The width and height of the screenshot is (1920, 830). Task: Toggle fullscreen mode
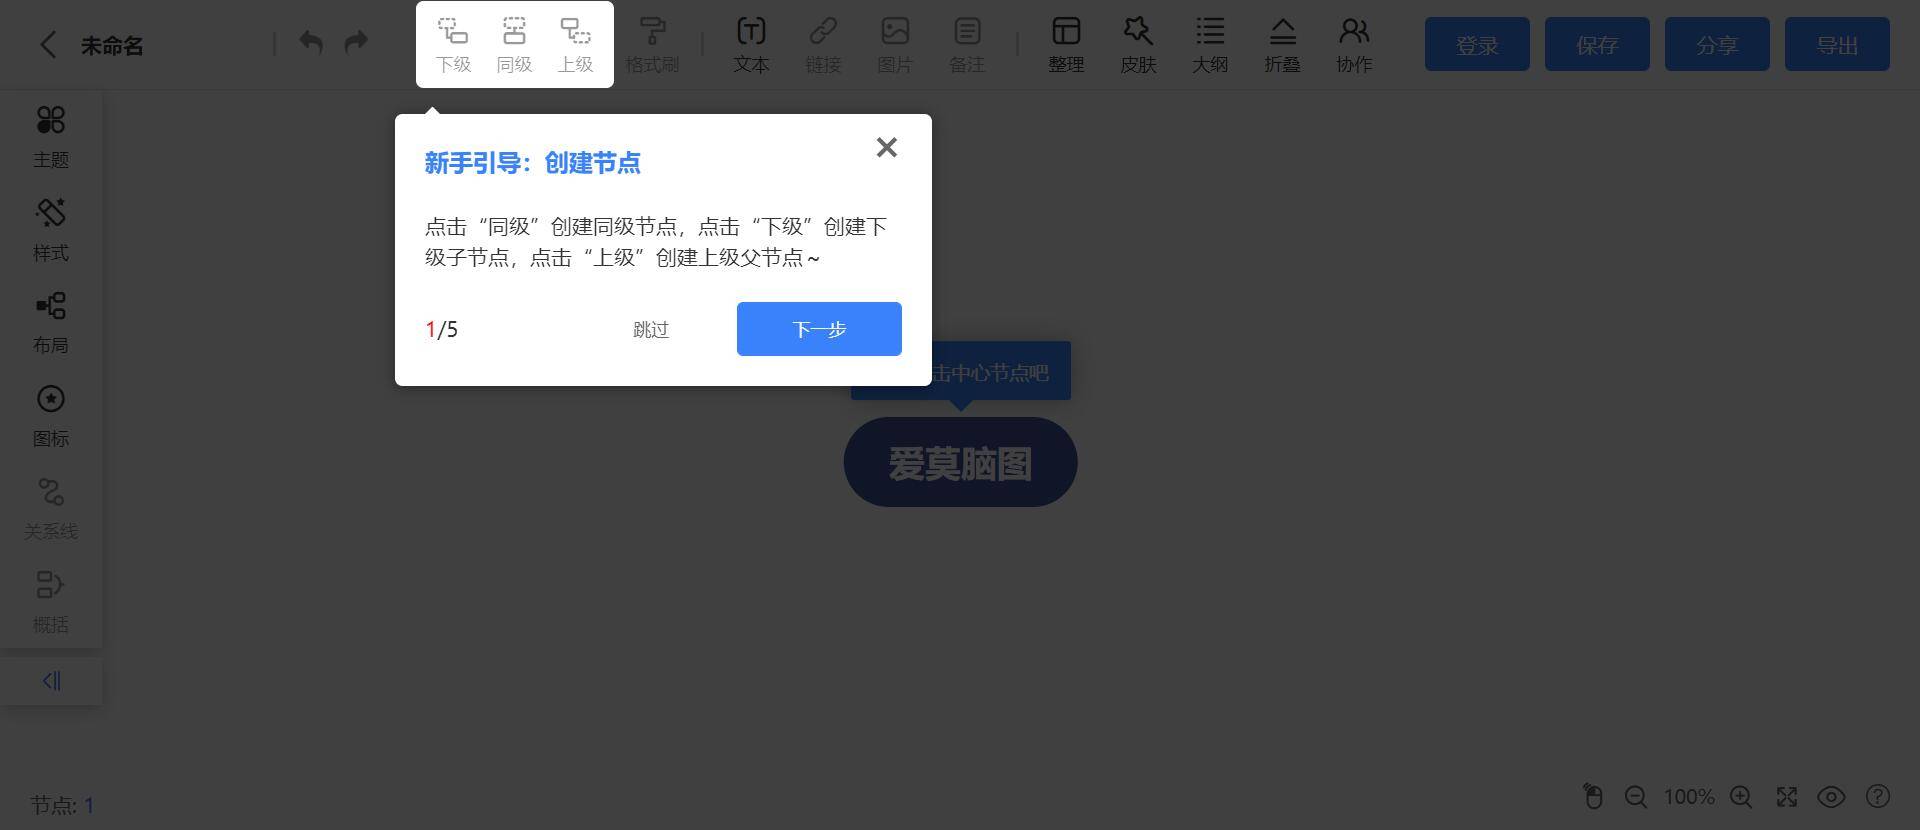click(1787, 797)
